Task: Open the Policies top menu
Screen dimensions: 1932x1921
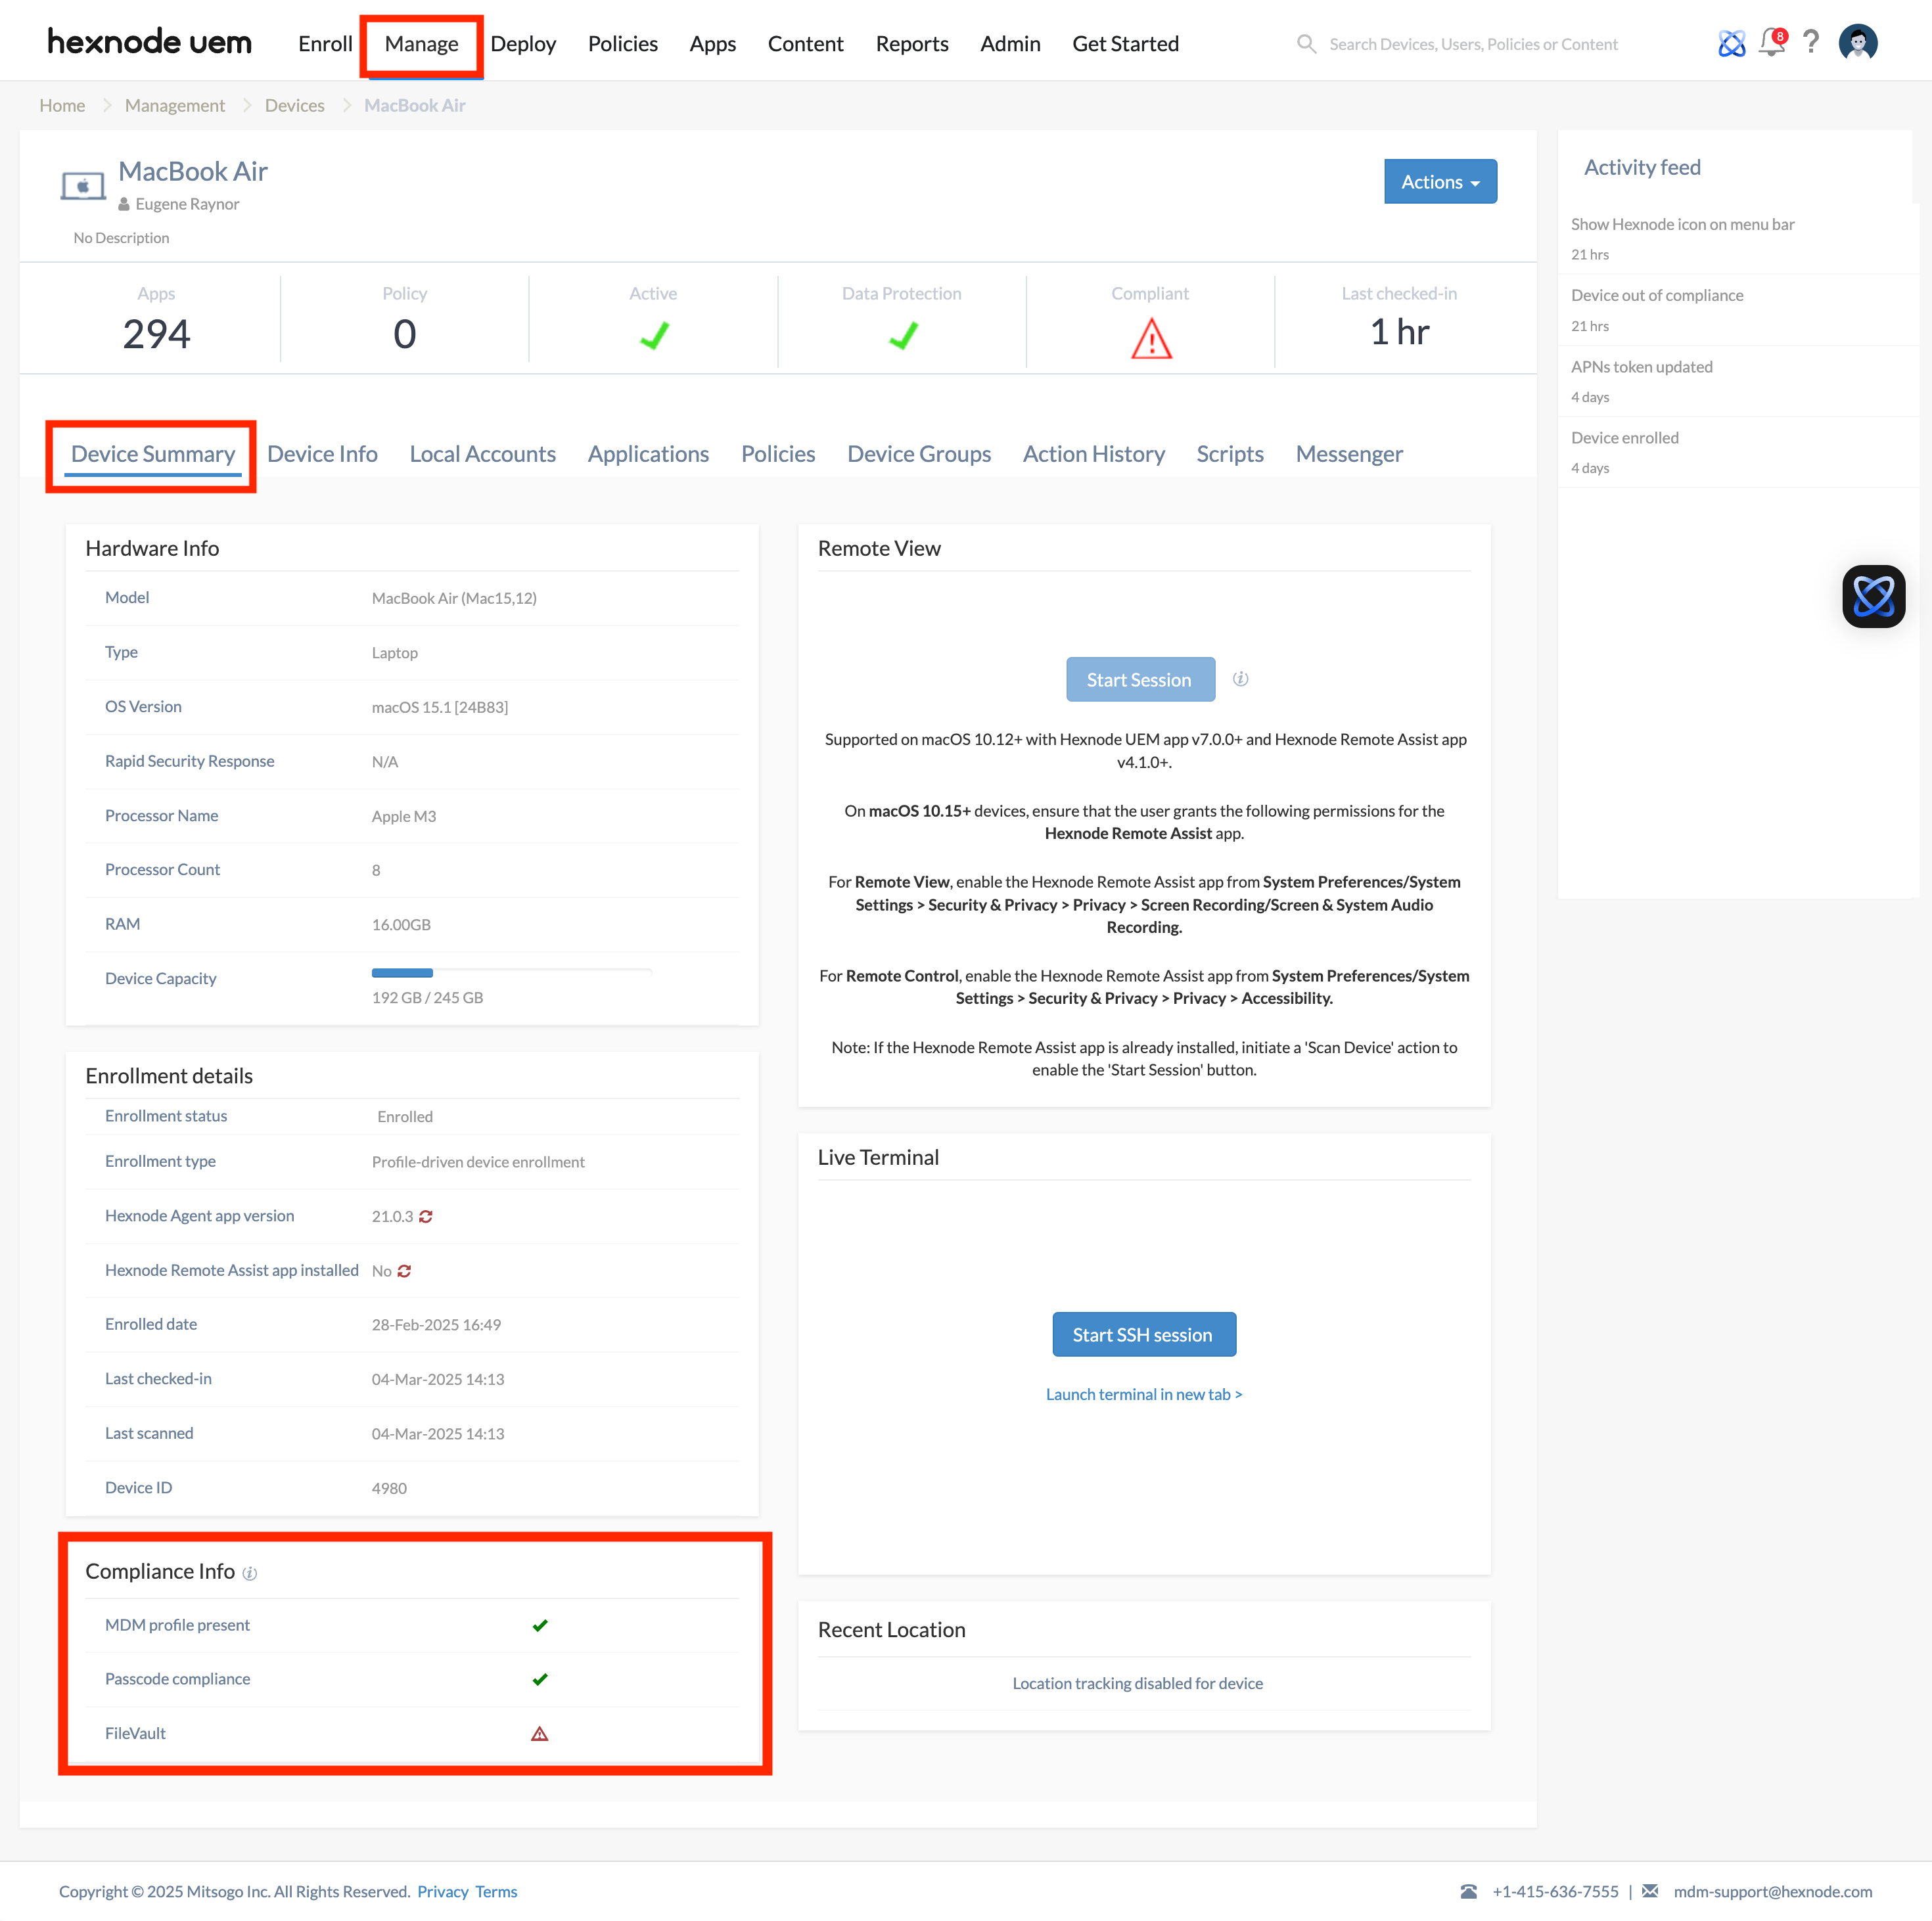Action: 622,44
